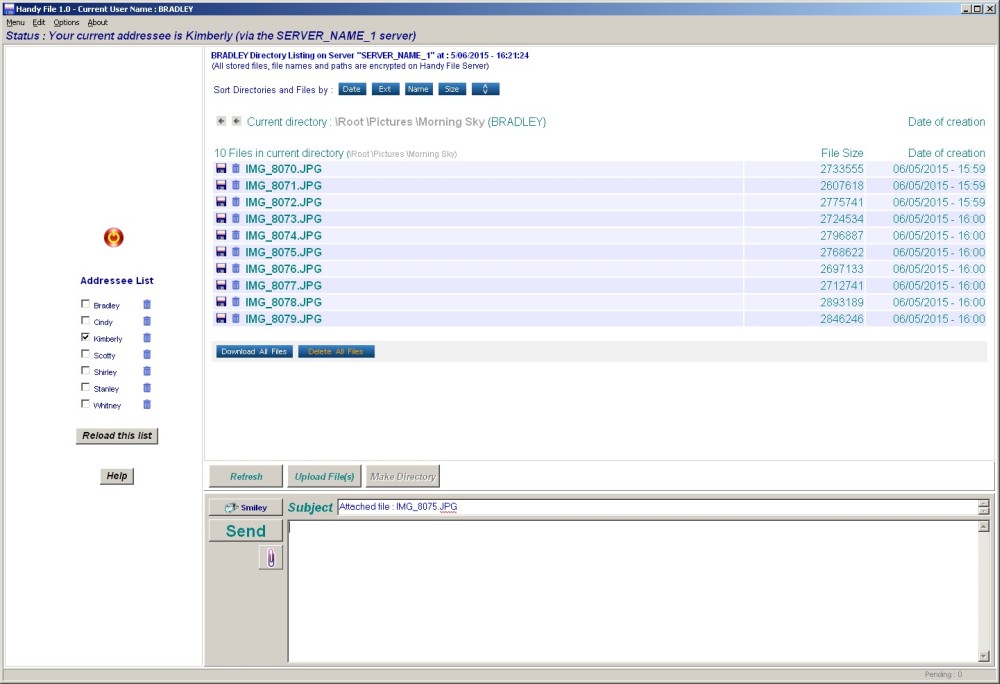
Task: Remove Whitney from list via trash icon
Action: pos(147,404)
